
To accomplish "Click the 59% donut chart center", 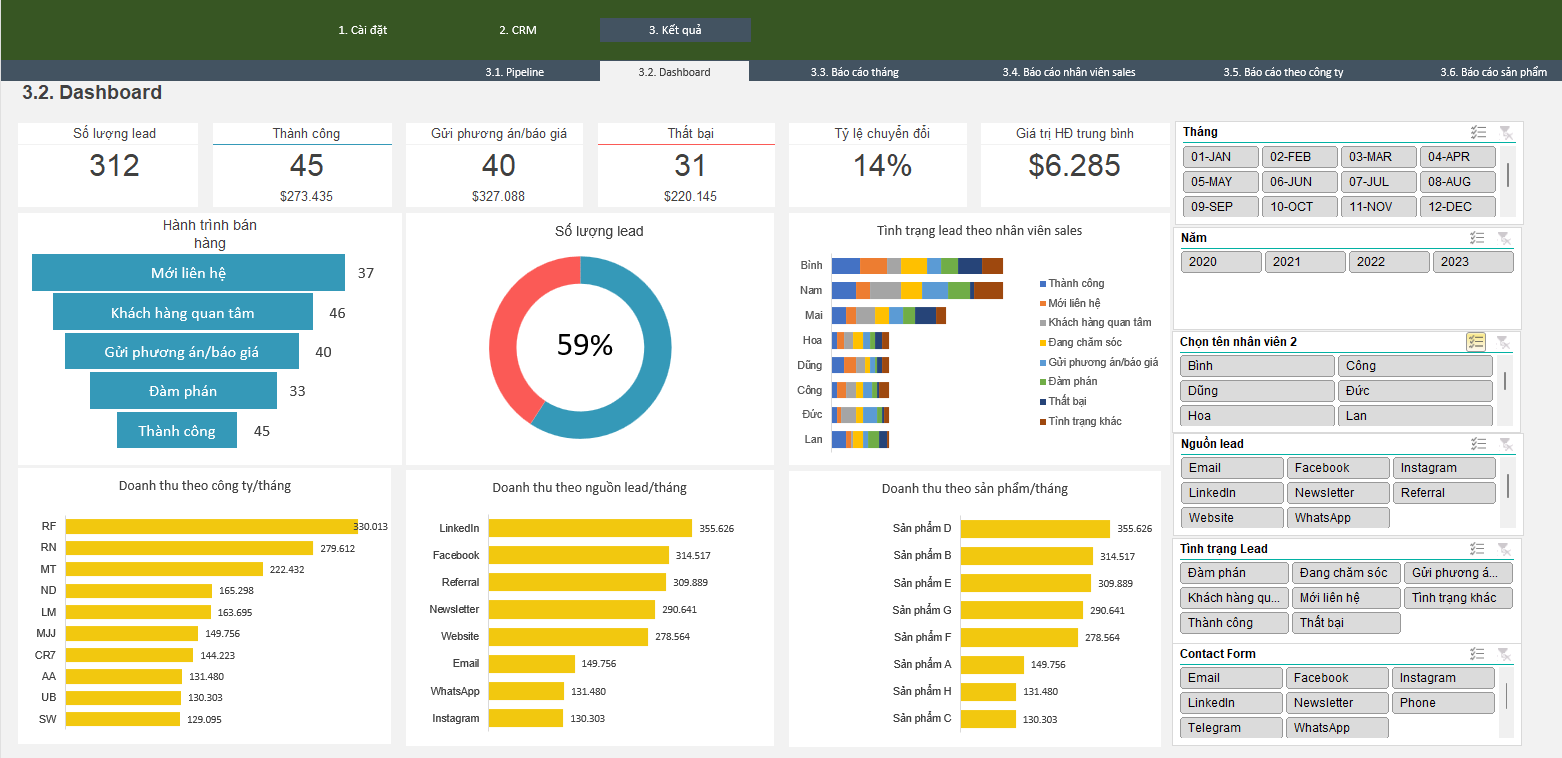I will pos(585,345).
